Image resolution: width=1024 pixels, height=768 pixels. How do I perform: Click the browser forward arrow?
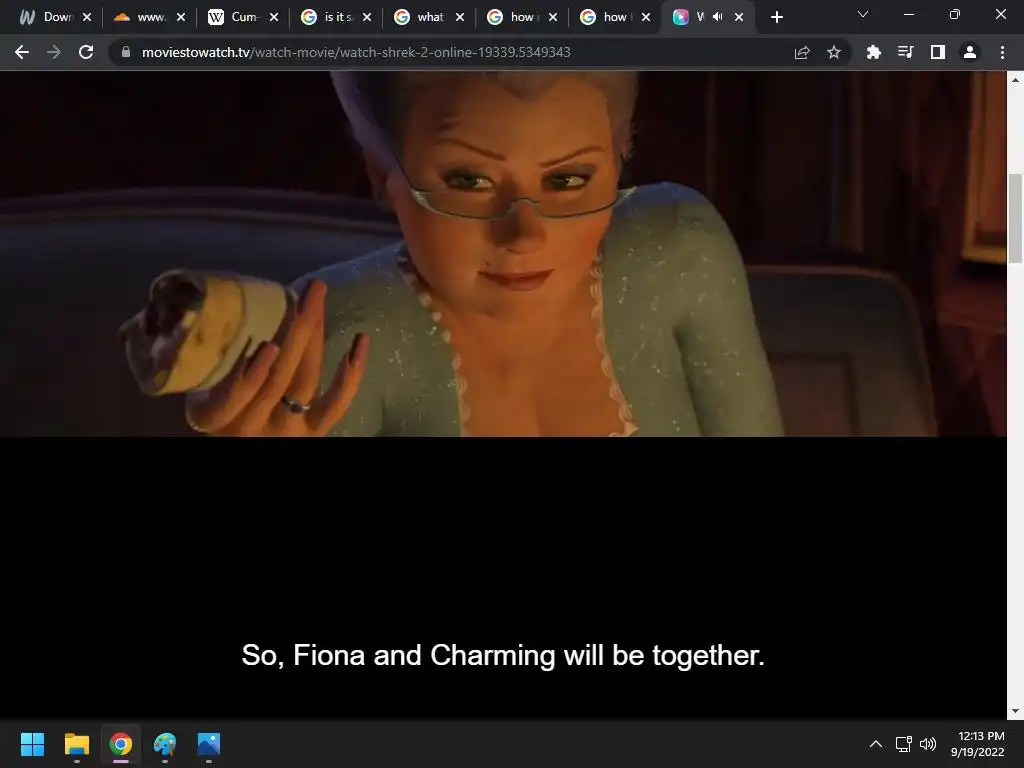[x=54, y=52]
